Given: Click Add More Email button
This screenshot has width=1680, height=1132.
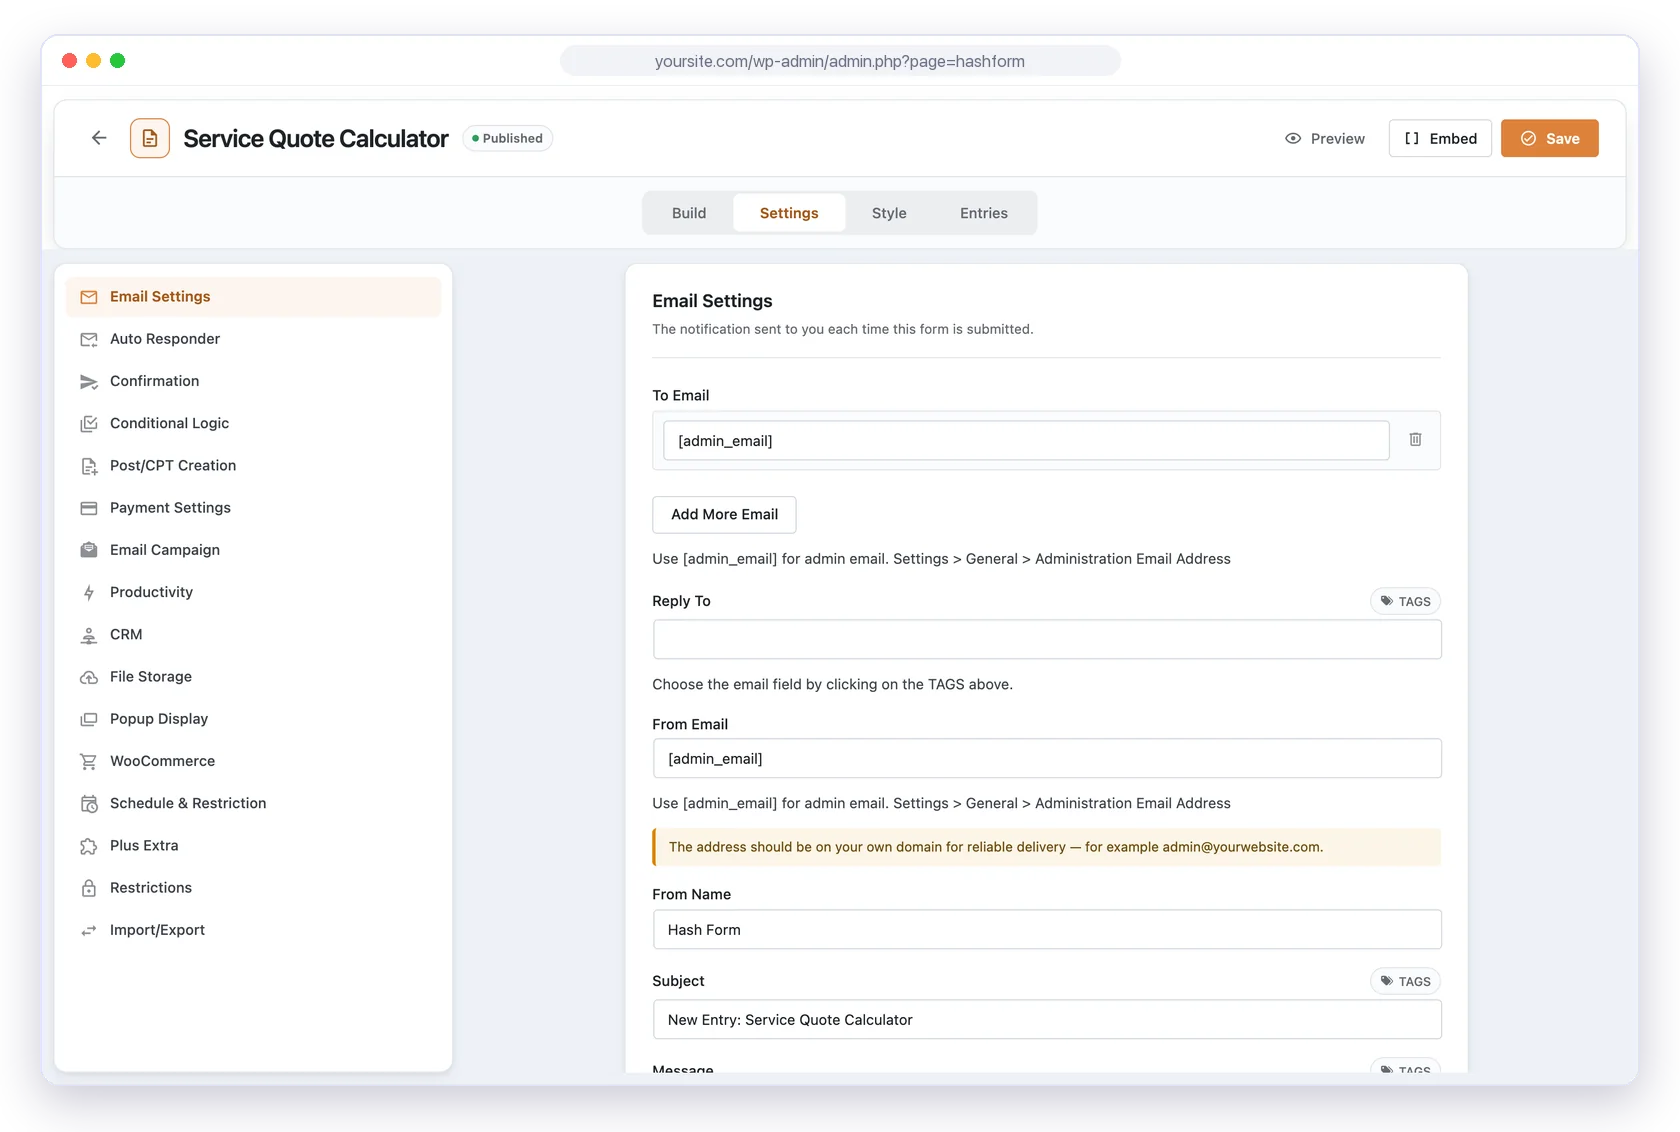Looking at the screenshot, I should 724,515.
